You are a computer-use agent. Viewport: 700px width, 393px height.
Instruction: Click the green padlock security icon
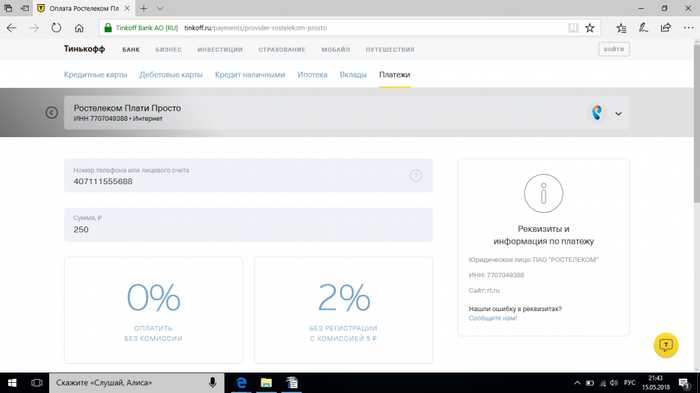click(x=108, y=28)
